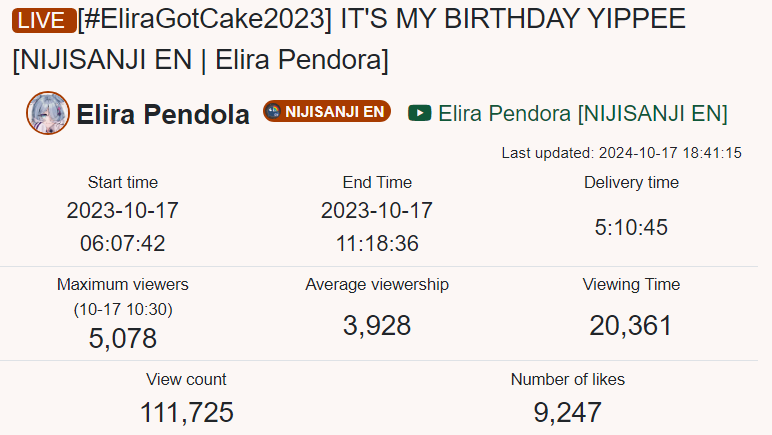This screenshot has width=772, height=435.
Task: Open the NIJISANJI EN group tag
Action: click(x=327, y=111)
